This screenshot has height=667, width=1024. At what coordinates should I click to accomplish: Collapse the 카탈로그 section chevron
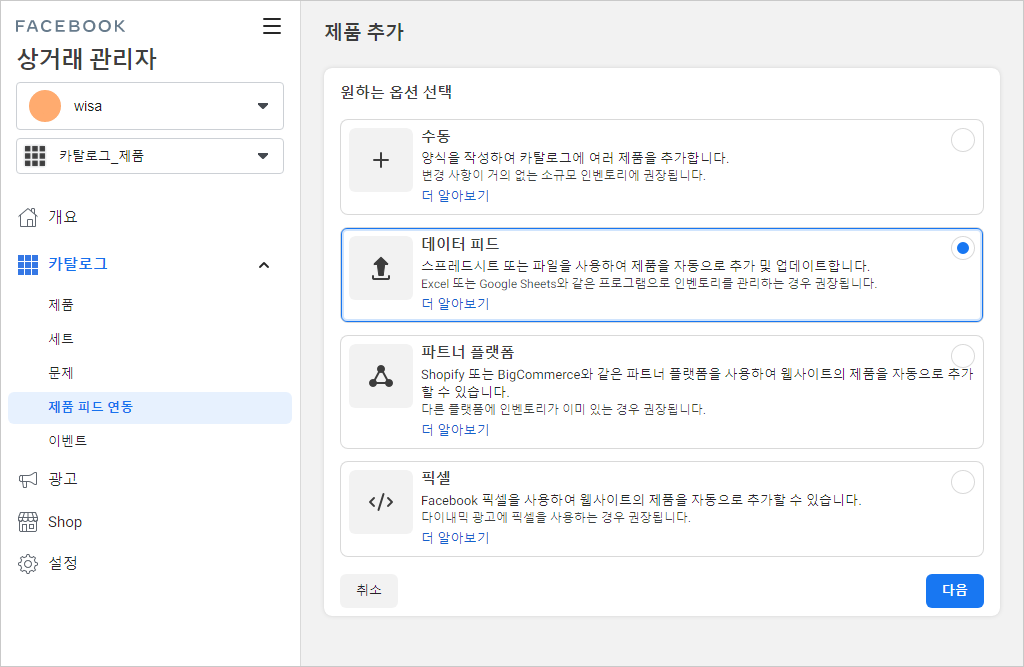(x=264, y=265)
